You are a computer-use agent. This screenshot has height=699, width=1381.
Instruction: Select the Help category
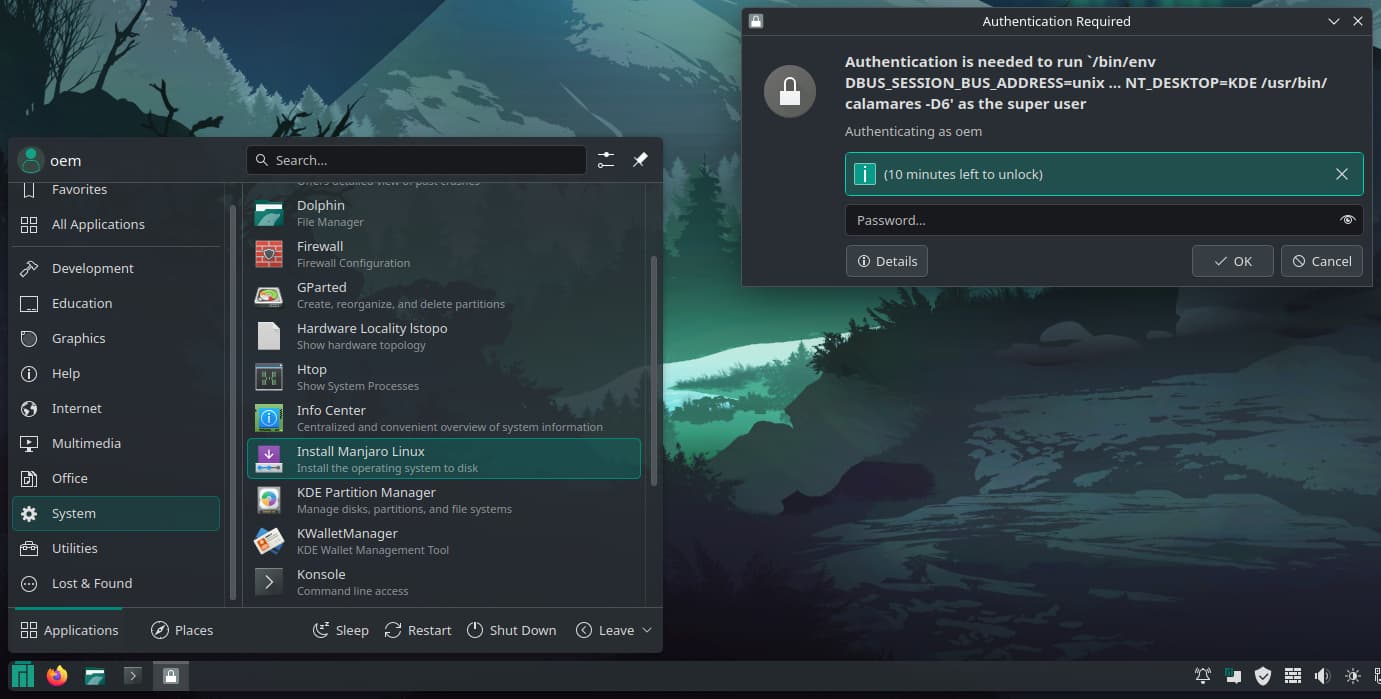116,373
